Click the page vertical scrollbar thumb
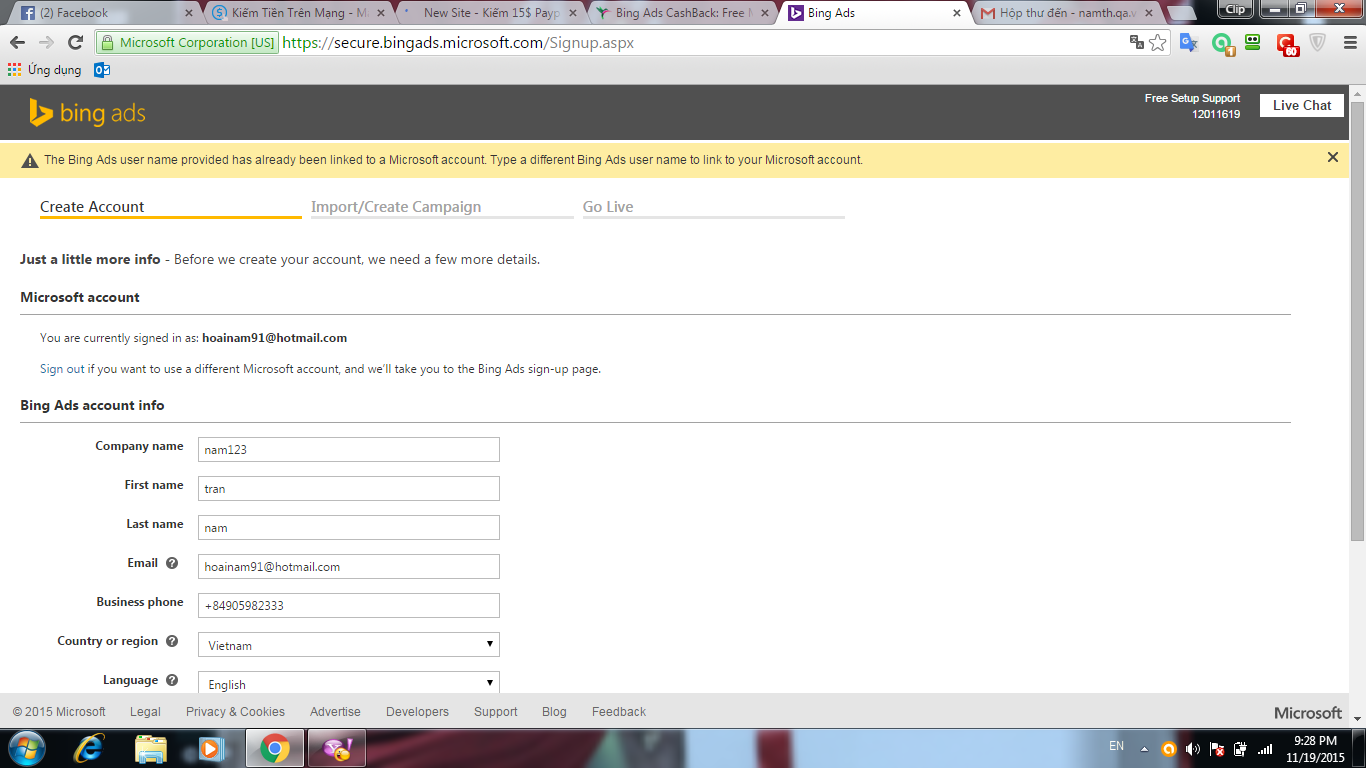Viewport: 1366px width, 768px height. pos(1357,320)
